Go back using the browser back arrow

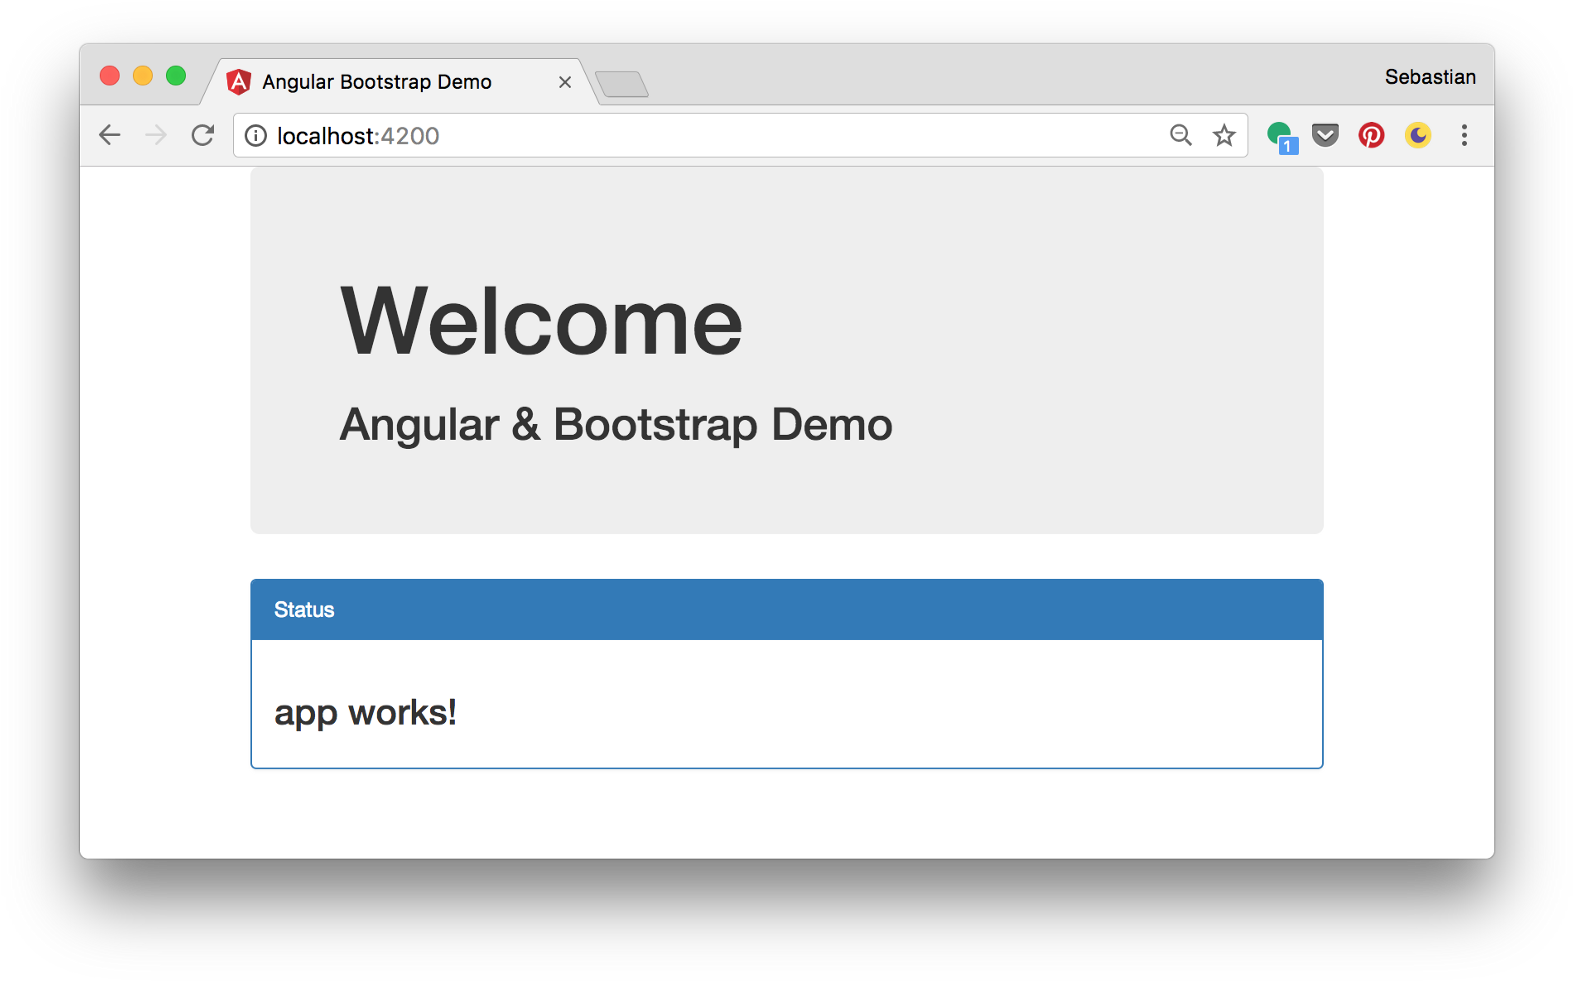coord(110,135)
